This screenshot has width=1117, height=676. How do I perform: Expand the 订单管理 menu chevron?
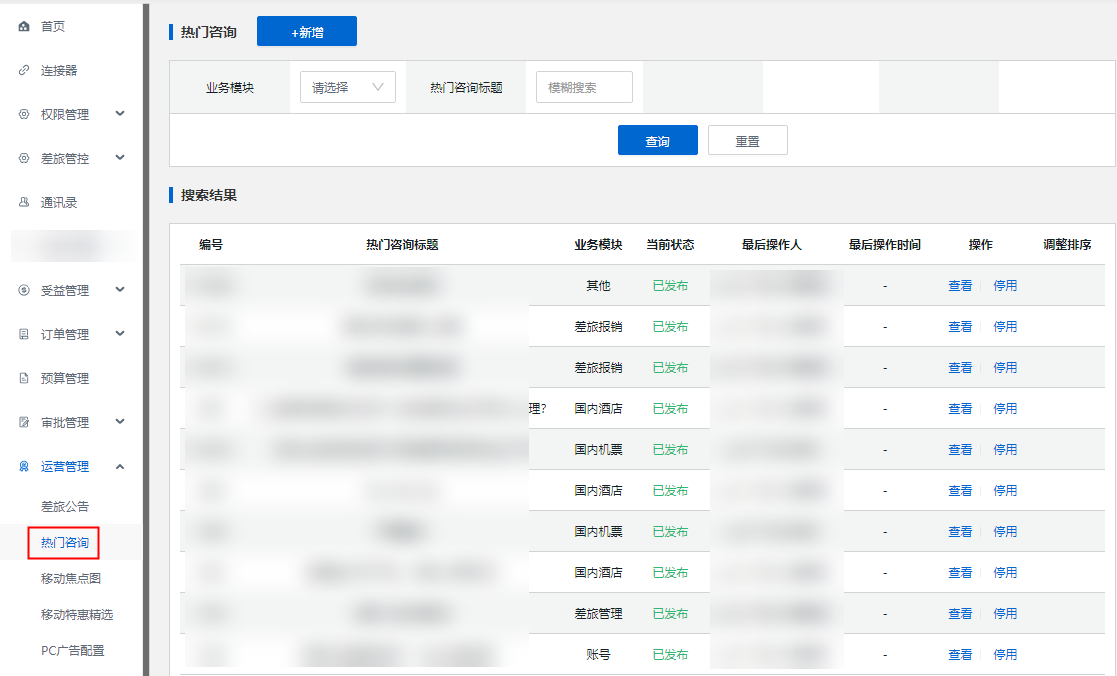(x=120, y=333)
